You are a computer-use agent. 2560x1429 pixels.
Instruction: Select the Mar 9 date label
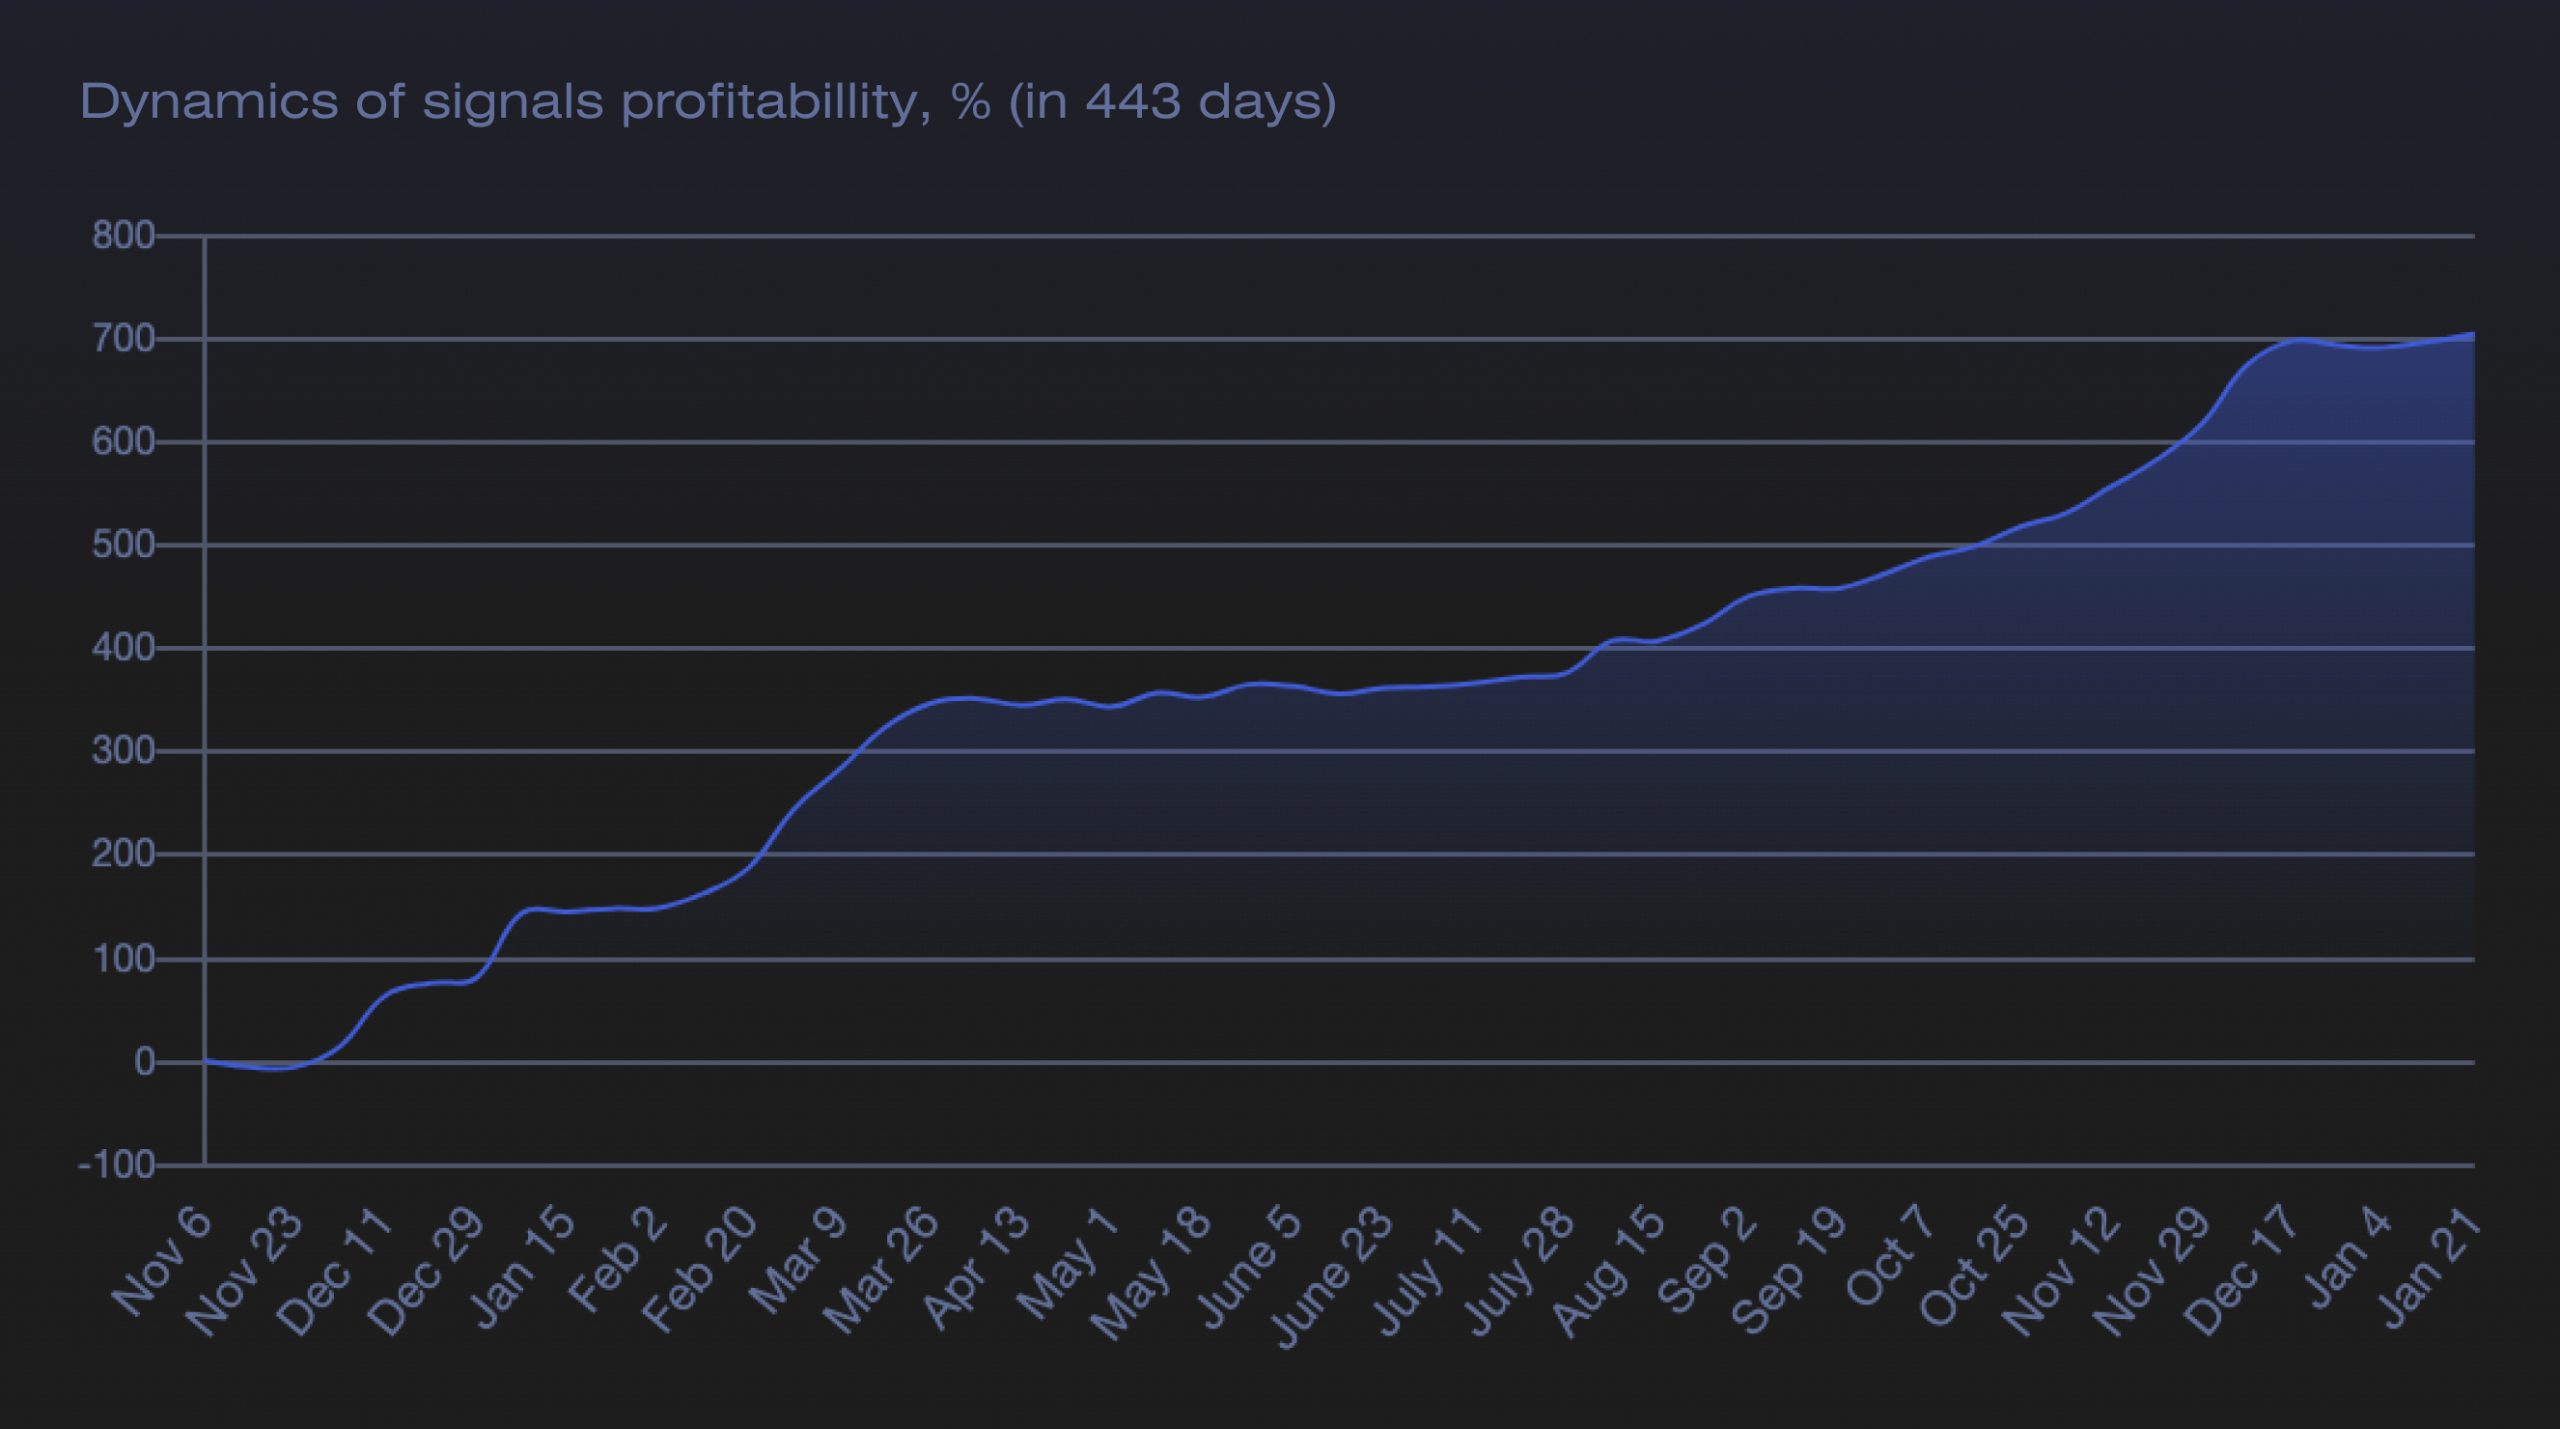tap(797, 1261)
